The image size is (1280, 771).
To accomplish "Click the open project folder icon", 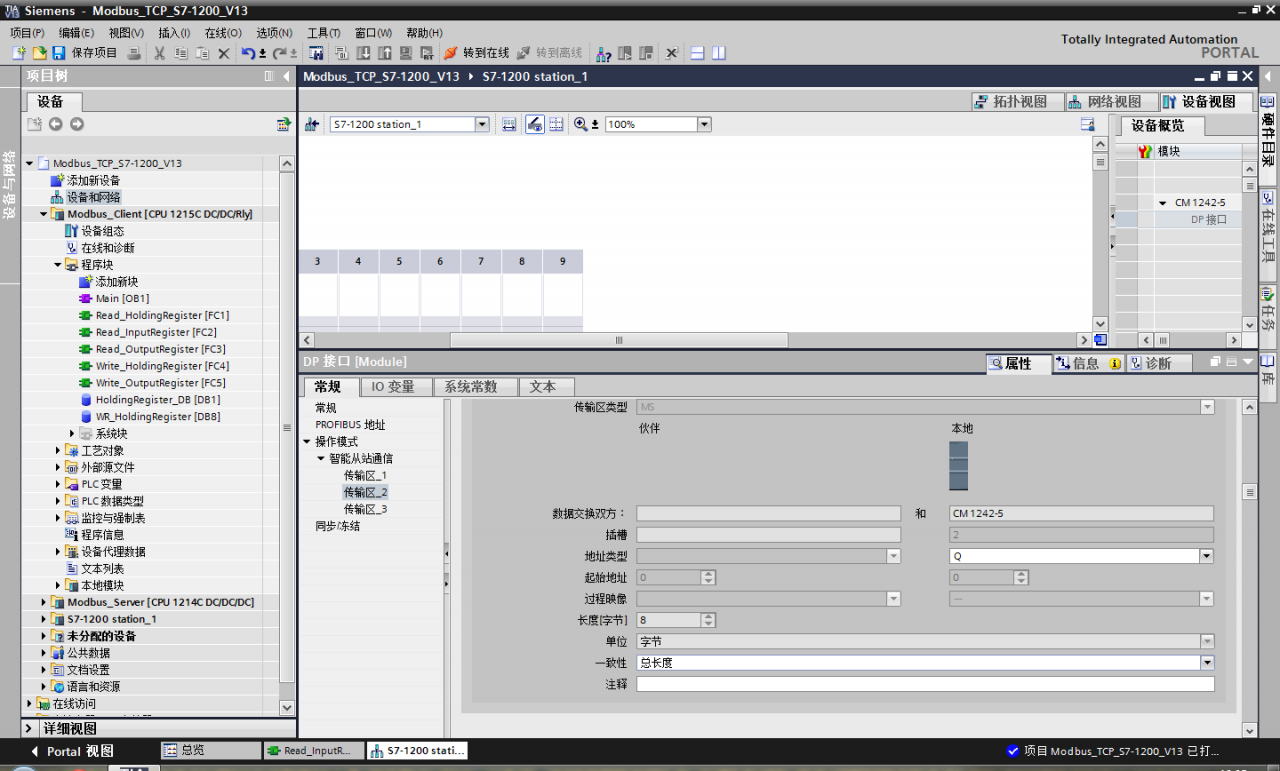I will click(x=39, y=53).
